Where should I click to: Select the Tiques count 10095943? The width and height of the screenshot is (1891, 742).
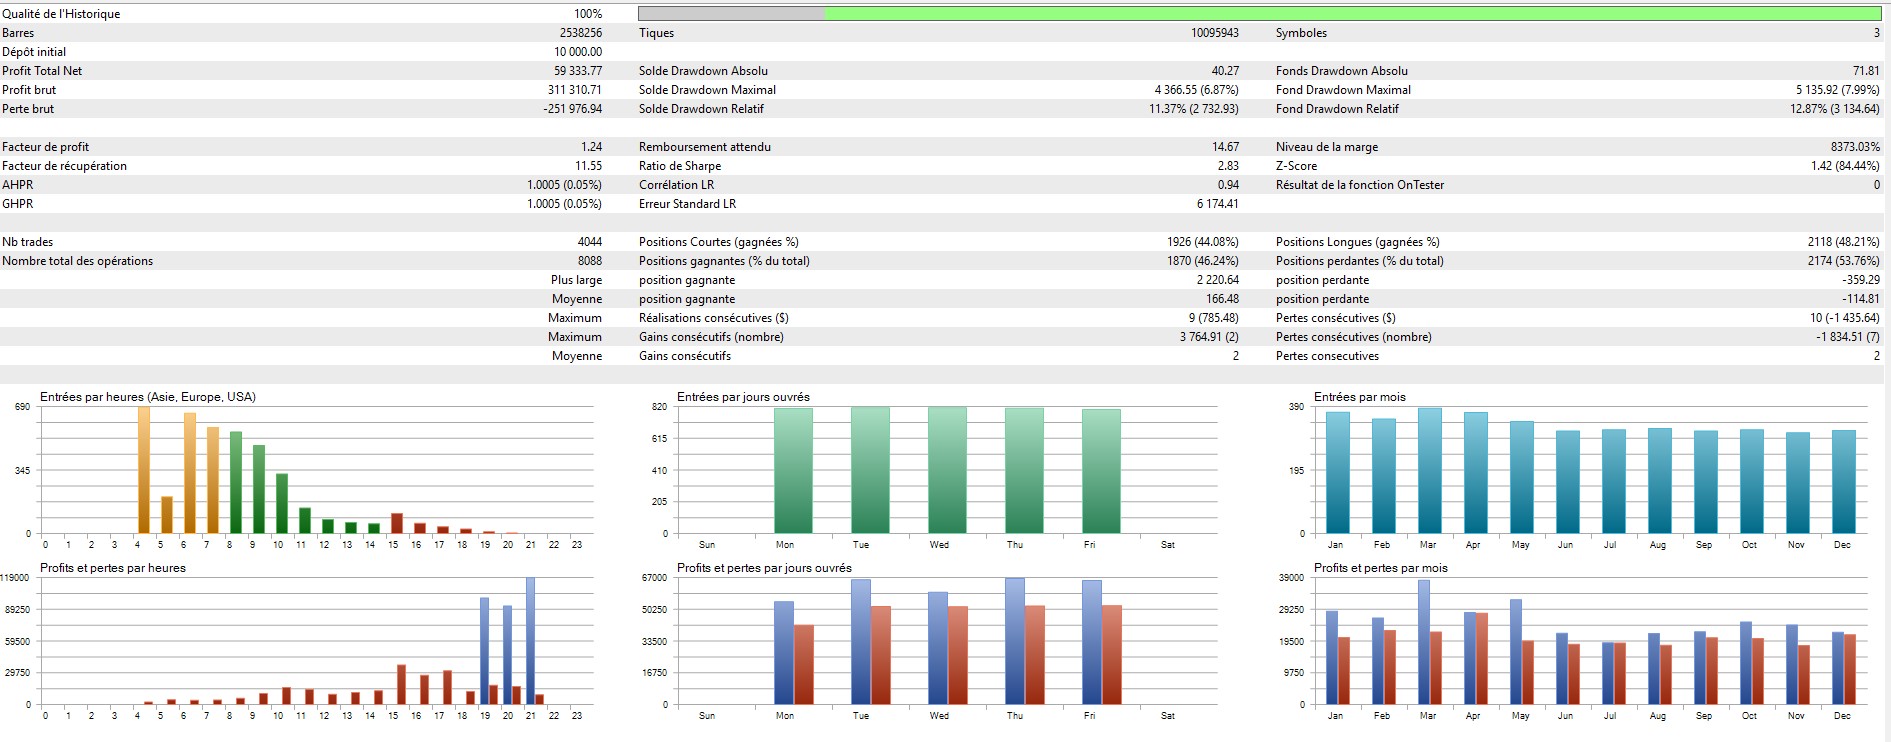pos(1215,33)
